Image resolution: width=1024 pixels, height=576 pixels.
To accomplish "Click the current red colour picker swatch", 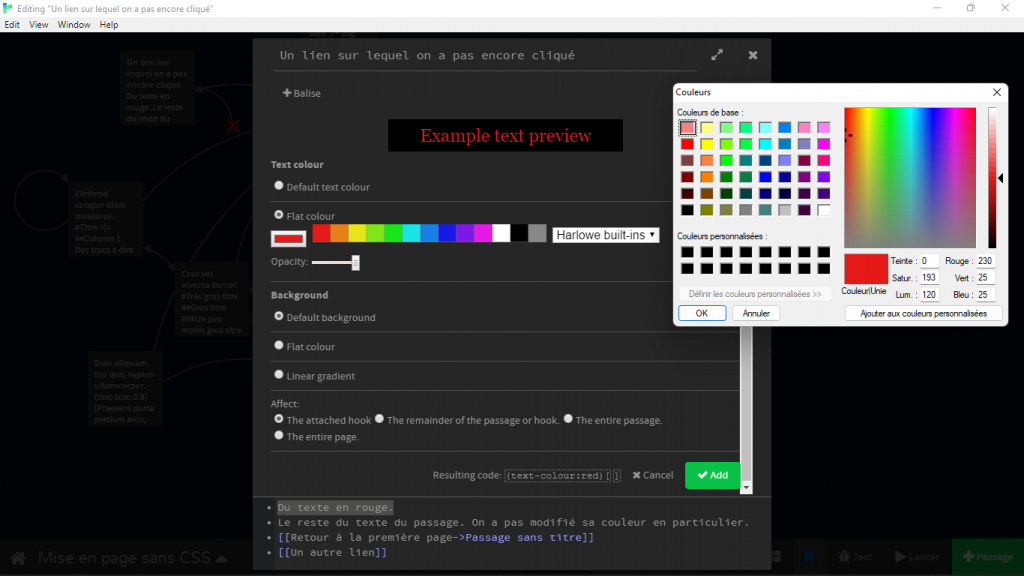I will [289, 238].
